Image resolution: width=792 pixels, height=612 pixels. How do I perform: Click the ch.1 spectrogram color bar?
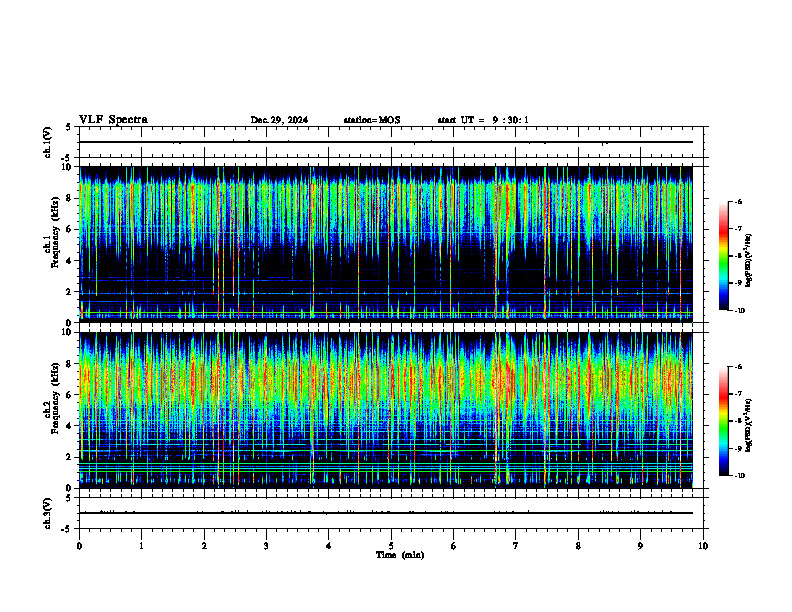click(x=724, y=256)
